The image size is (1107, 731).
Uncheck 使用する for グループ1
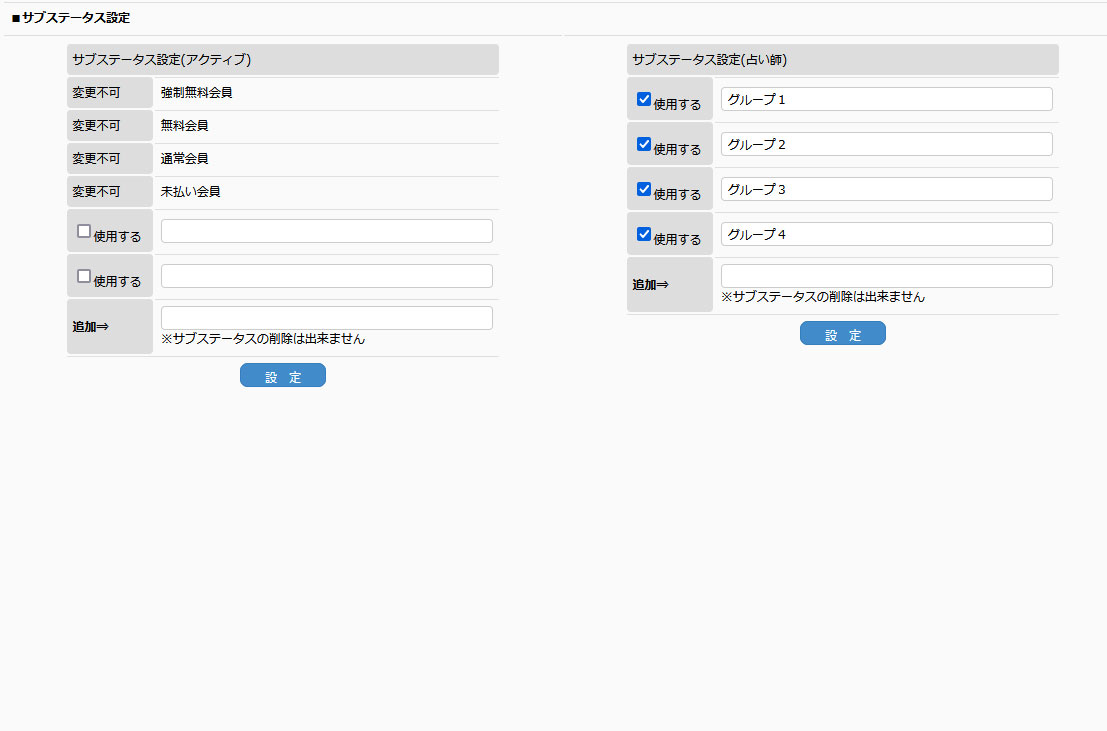point(644,99)
